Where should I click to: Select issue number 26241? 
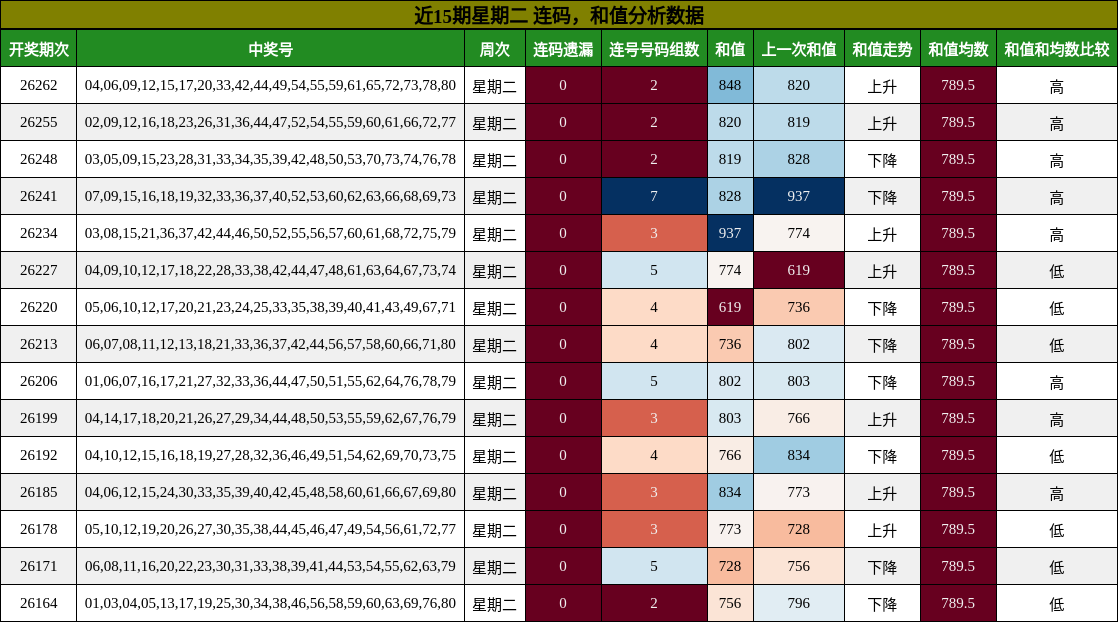39,196
